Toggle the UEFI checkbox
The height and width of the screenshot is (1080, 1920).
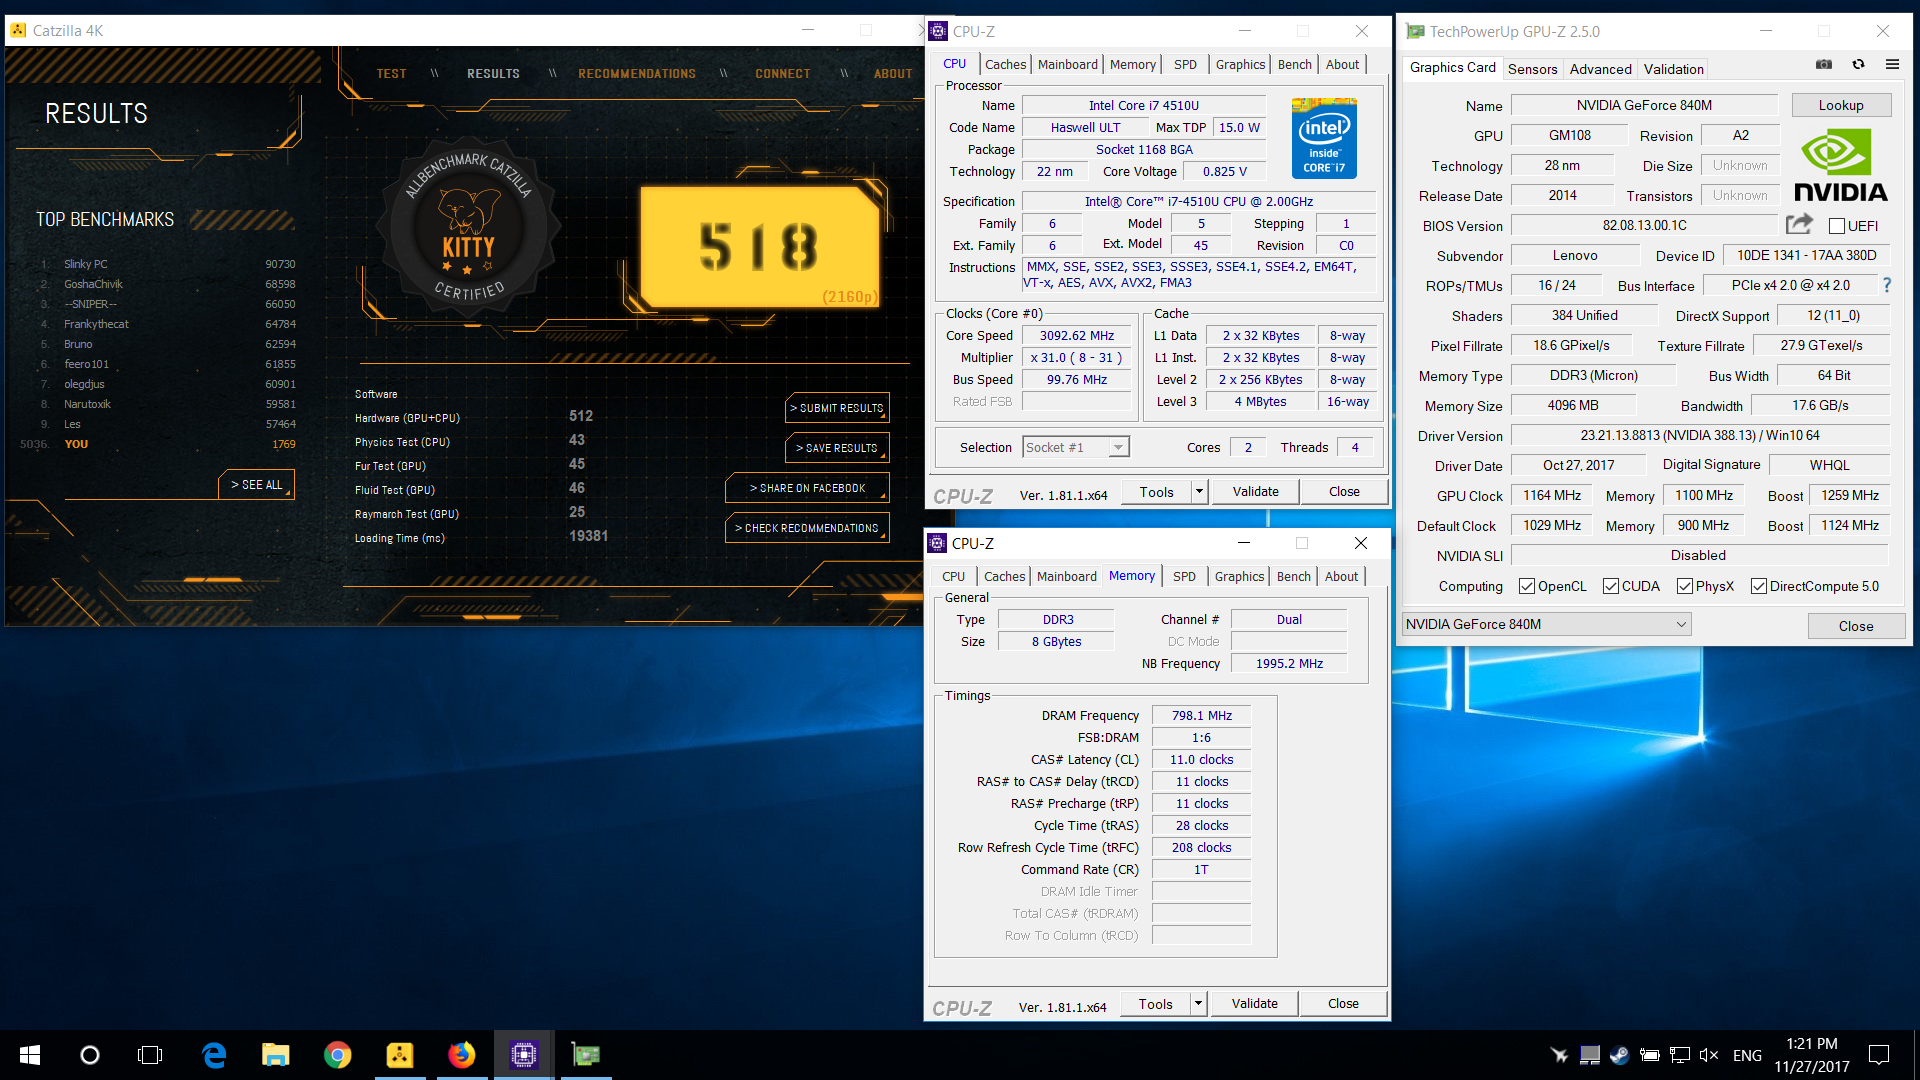(1837, 226)
